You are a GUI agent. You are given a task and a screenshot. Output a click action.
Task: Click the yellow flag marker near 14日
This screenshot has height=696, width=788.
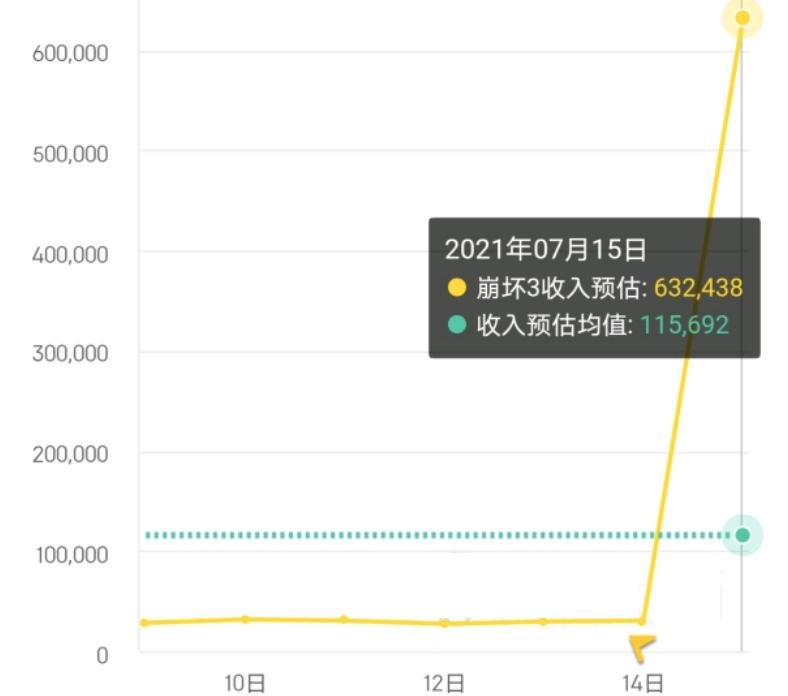tap(642, 648)
